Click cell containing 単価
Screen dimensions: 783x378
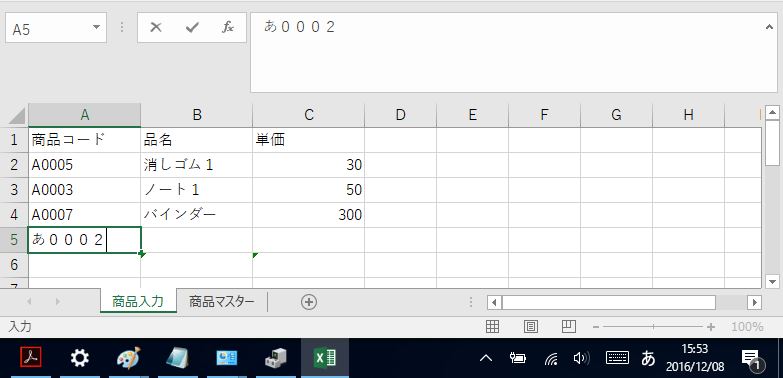point(309,140)
